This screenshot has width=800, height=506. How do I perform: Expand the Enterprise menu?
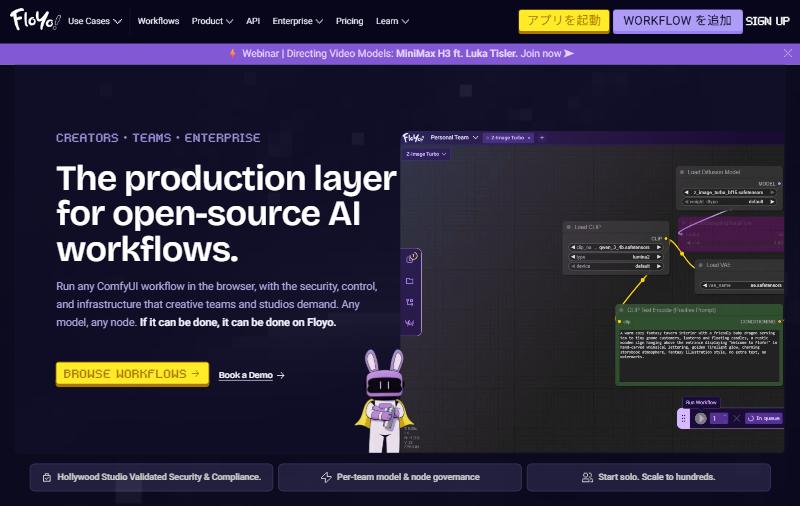[297, 21]
